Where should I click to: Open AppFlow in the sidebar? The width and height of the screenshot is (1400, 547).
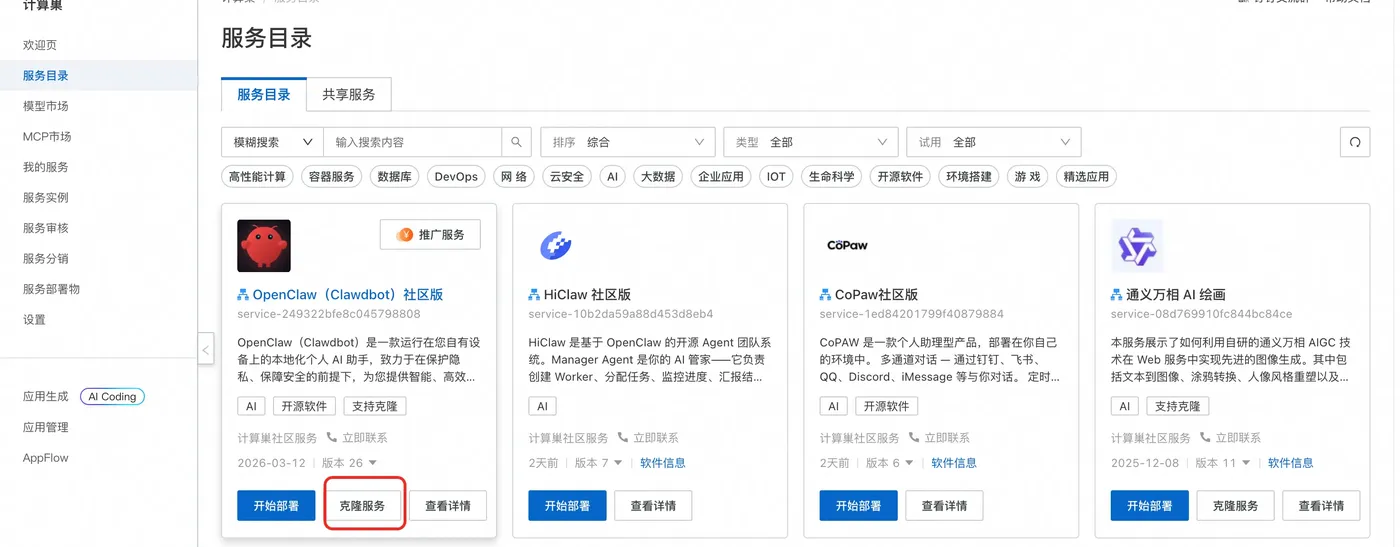(x=46, y=458)
